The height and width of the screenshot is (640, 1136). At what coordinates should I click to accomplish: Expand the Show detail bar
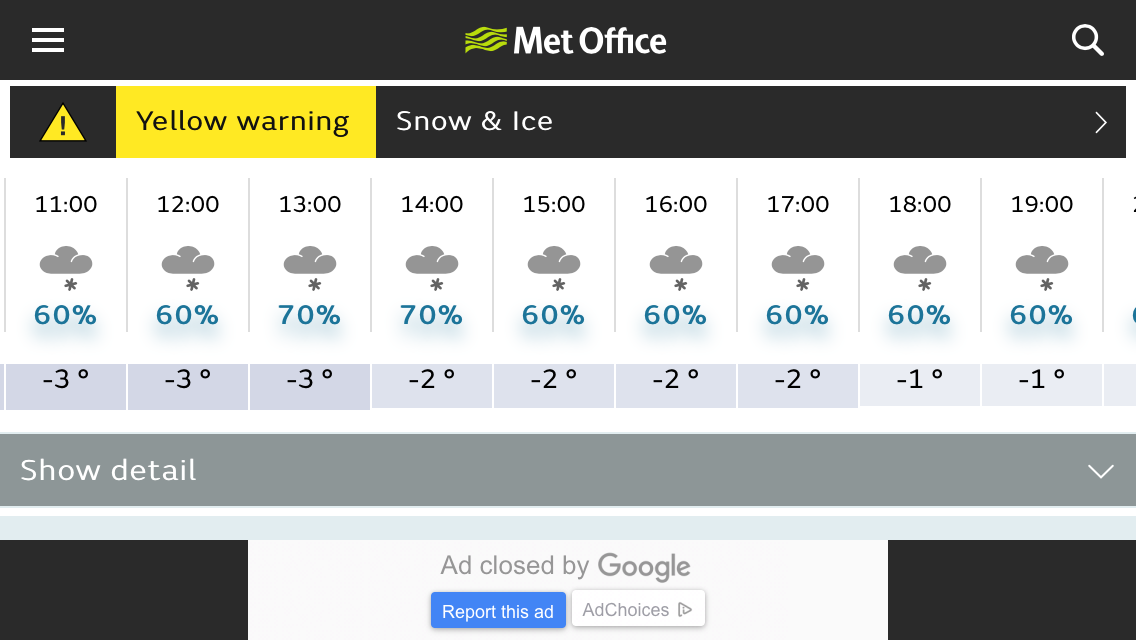[x=568, y=470]
